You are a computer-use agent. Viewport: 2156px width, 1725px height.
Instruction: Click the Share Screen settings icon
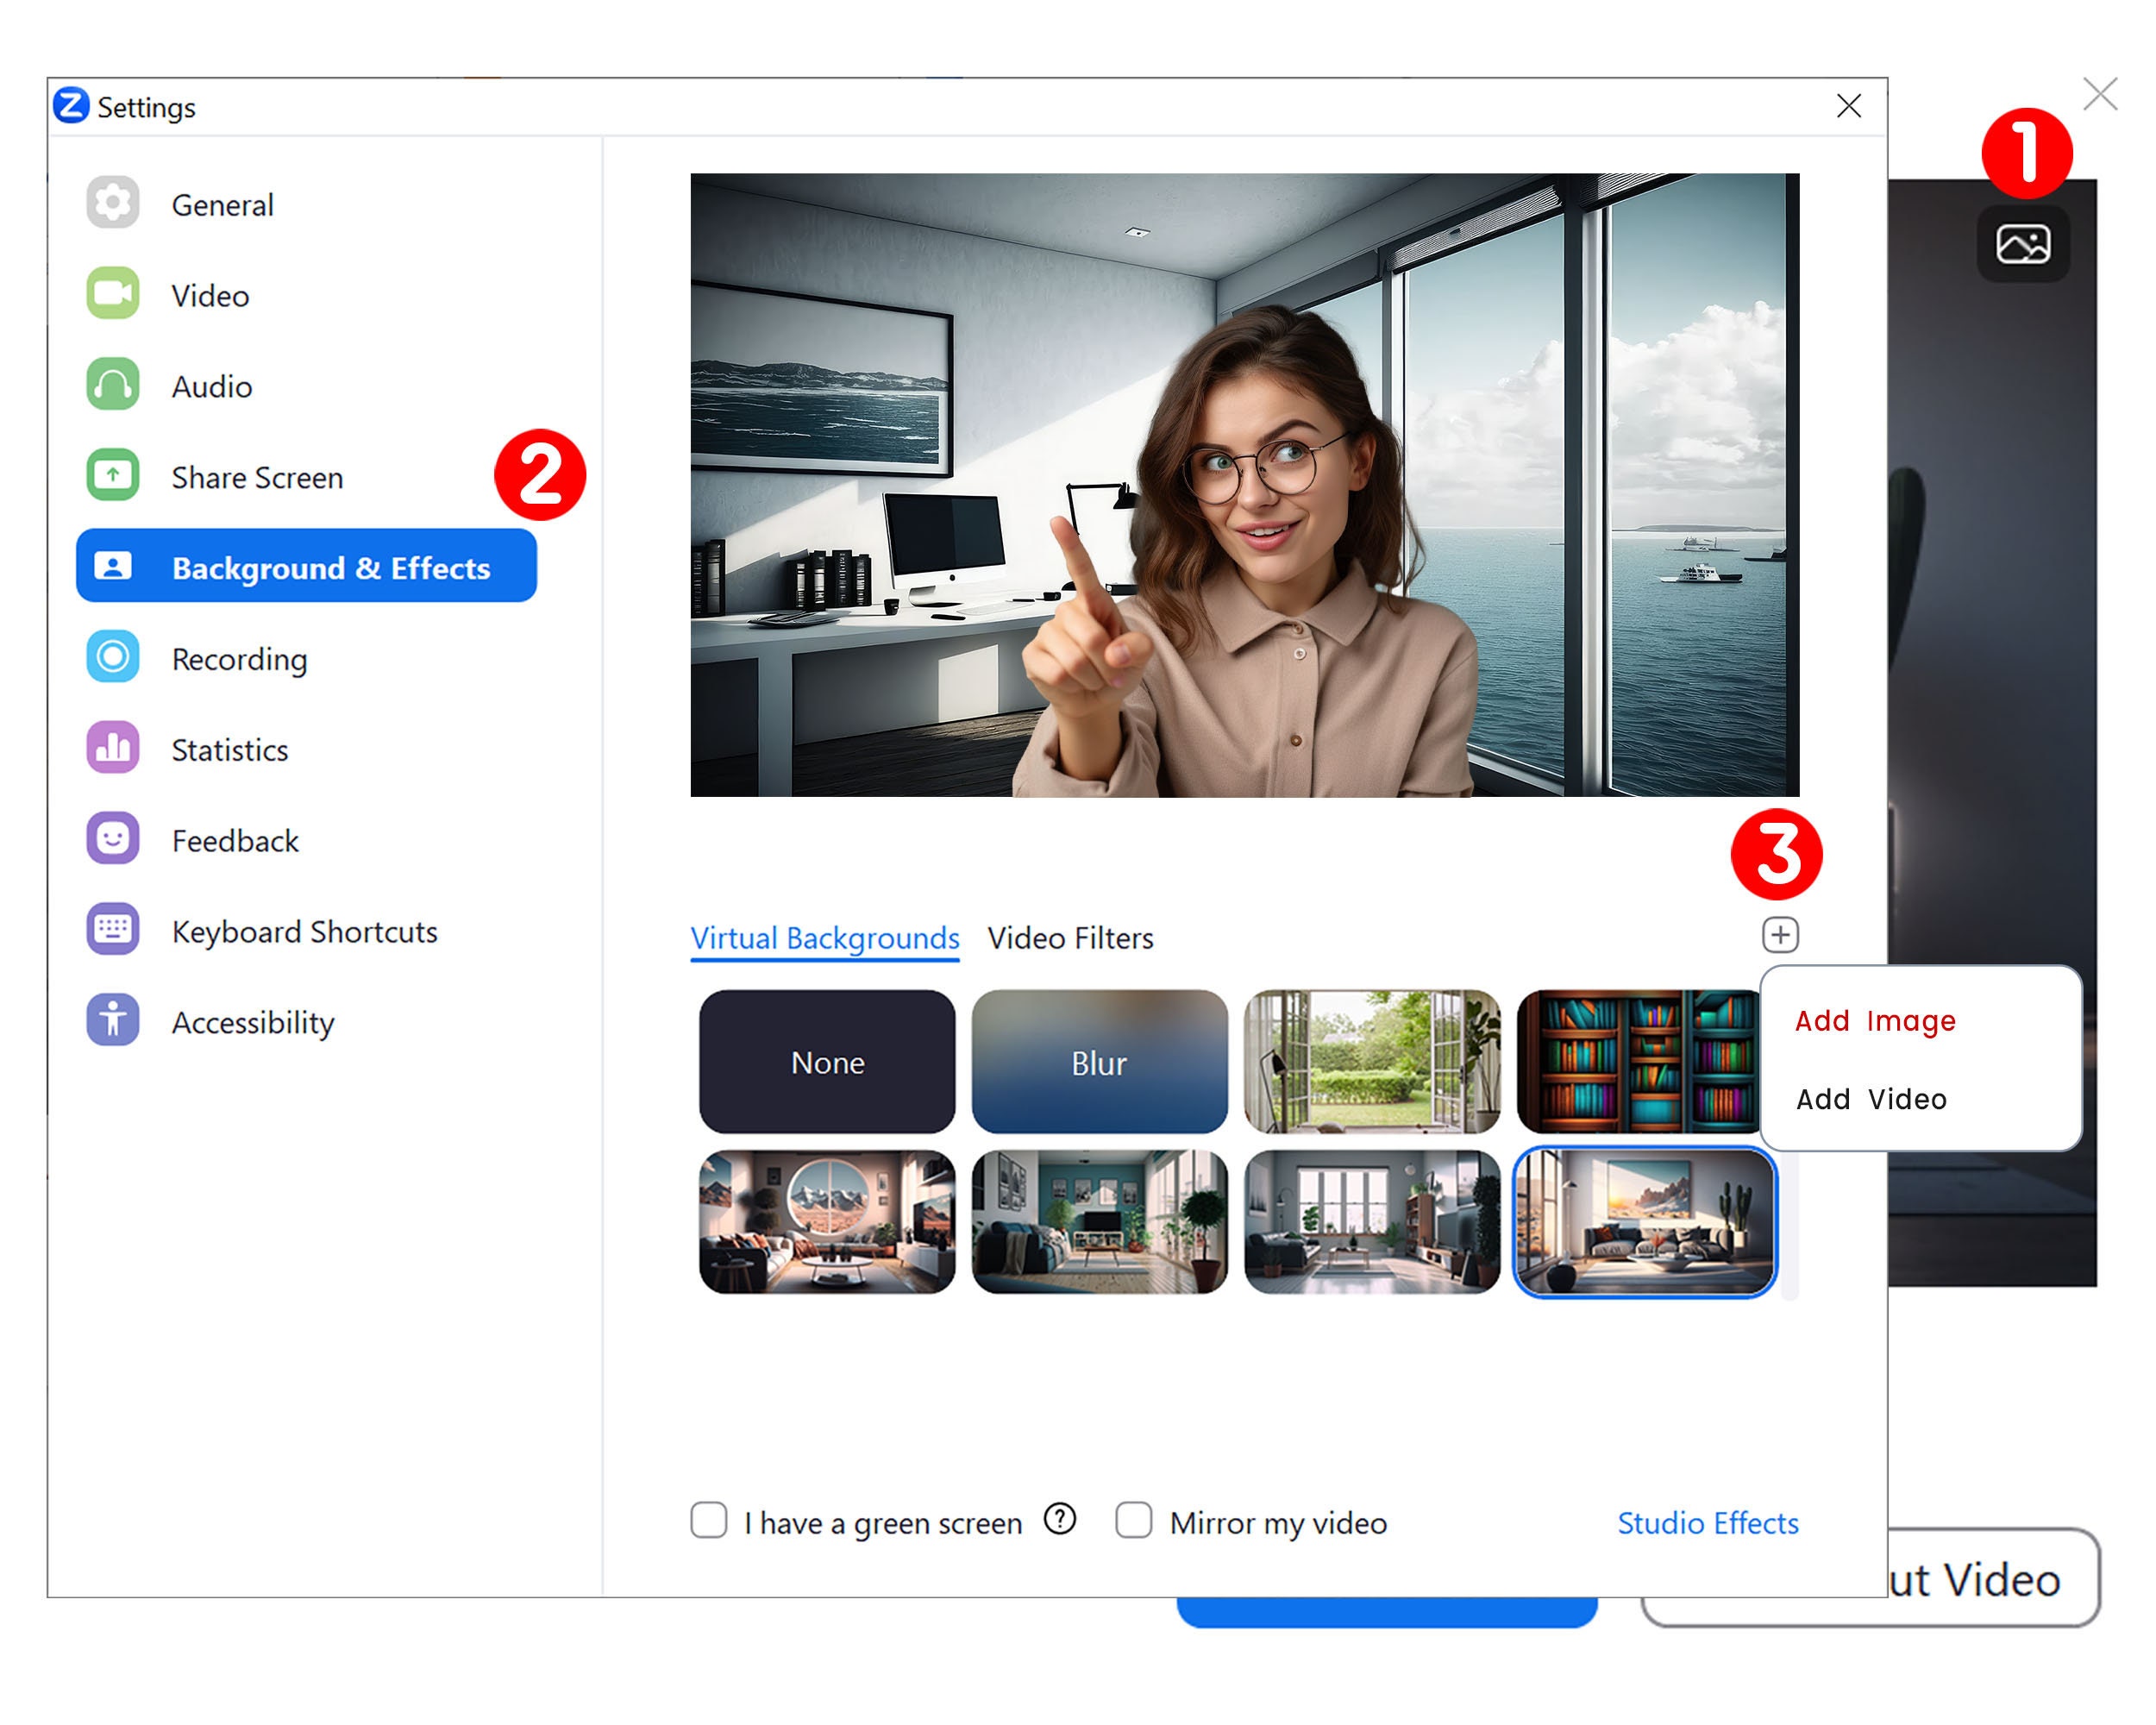(x=113, y=477)
